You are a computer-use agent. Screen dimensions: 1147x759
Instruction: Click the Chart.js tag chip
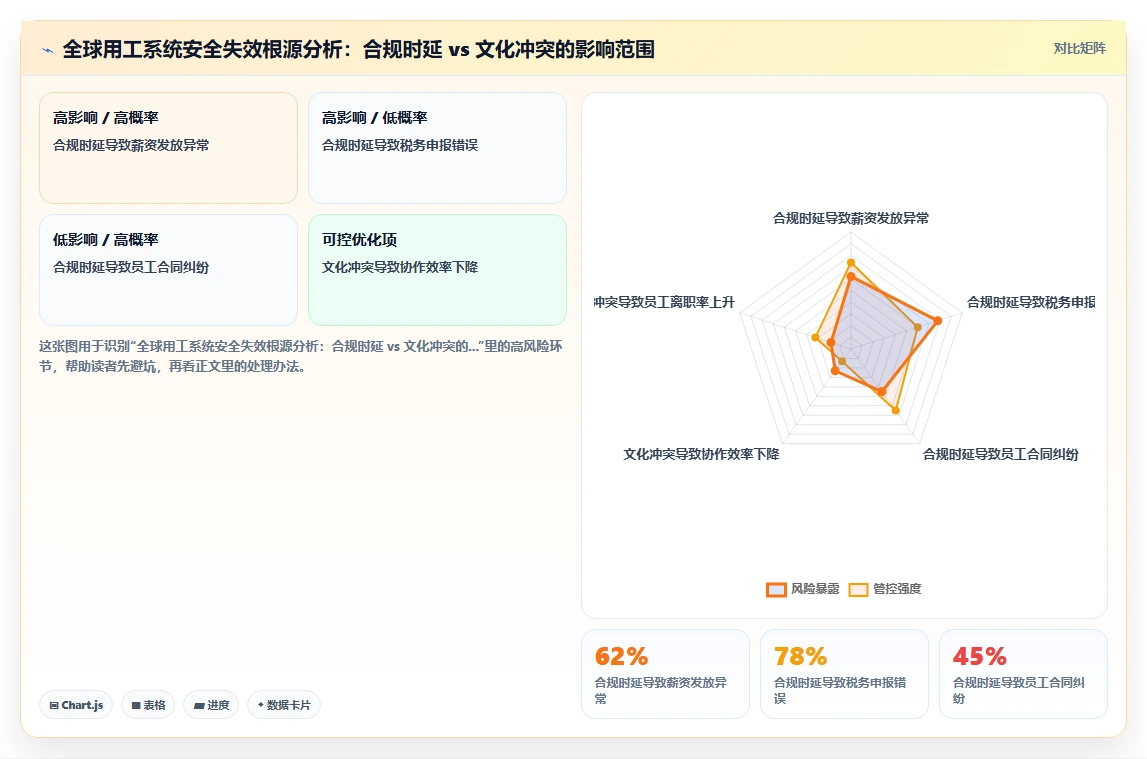coord(76,705)
